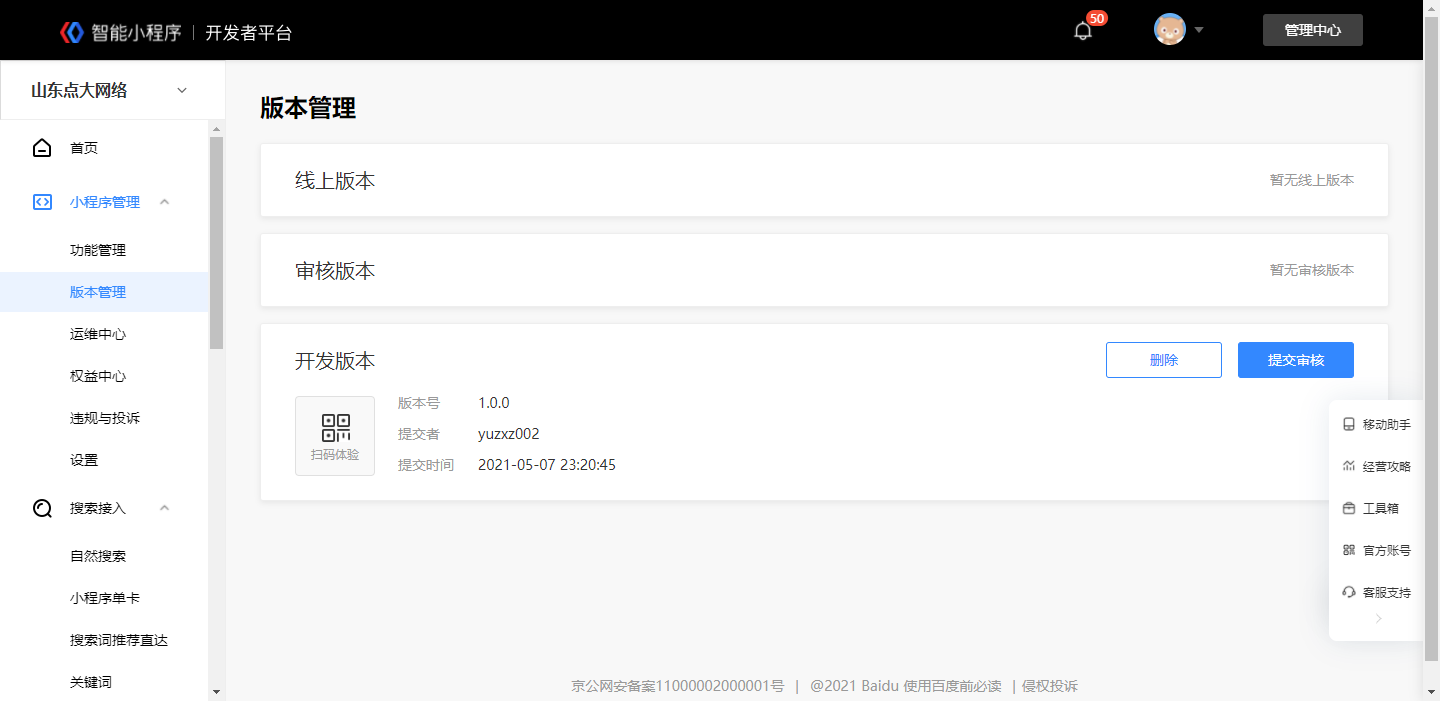Open the 扫码体验 QR code tile
The height and width of the screenshot is (701, 1440).
[x=335, y=436]
